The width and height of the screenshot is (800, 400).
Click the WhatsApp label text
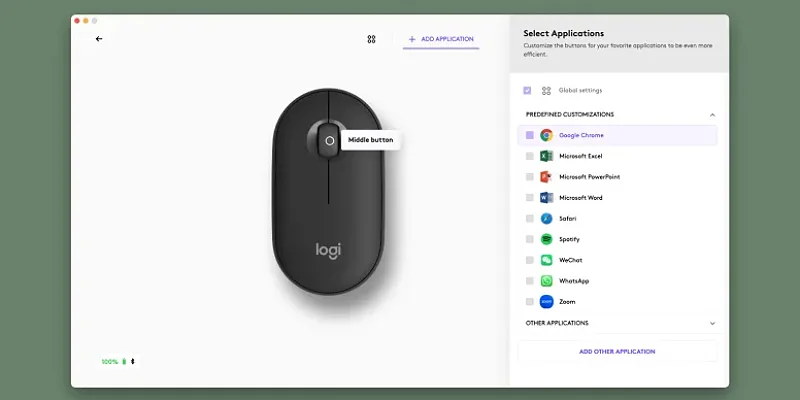pos(574,281)
